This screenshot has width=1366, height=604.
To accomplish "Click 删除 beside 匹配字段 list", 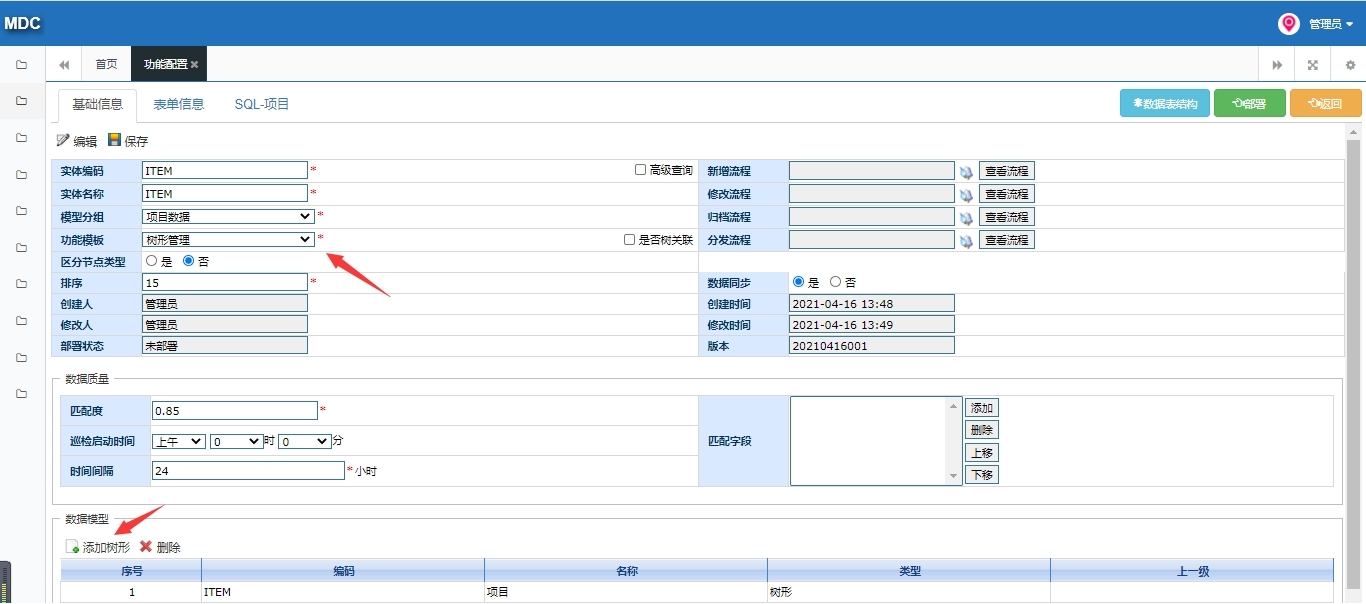I will (x=982, y=430).
